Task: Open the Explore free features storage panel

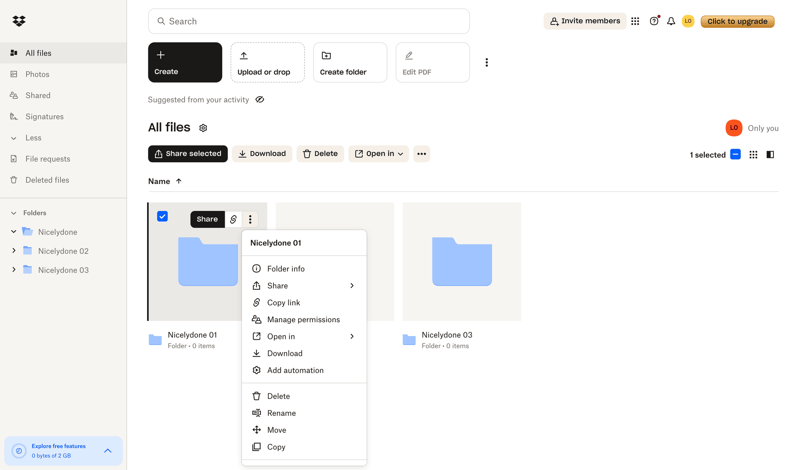Action: 63,451
